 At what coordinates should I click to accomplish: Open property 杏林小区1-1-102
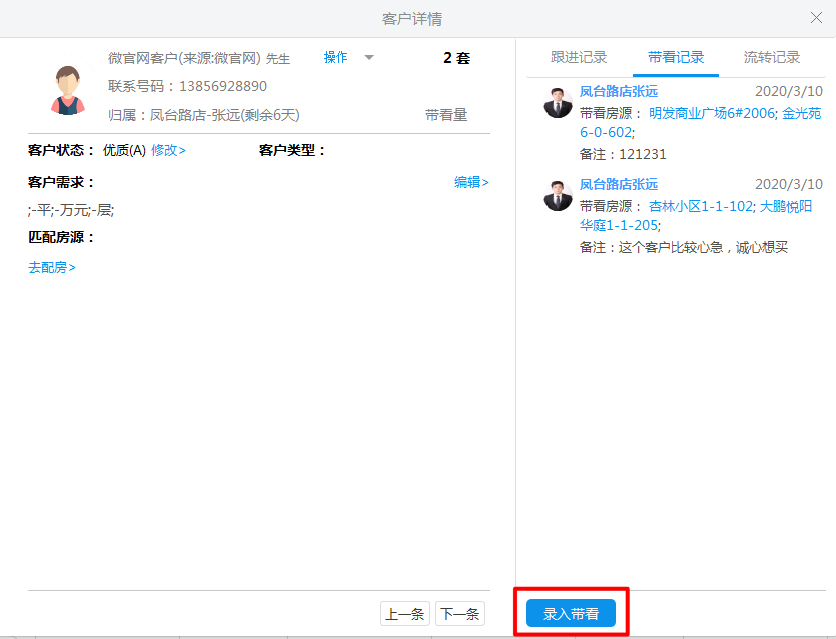click(701, 206)
